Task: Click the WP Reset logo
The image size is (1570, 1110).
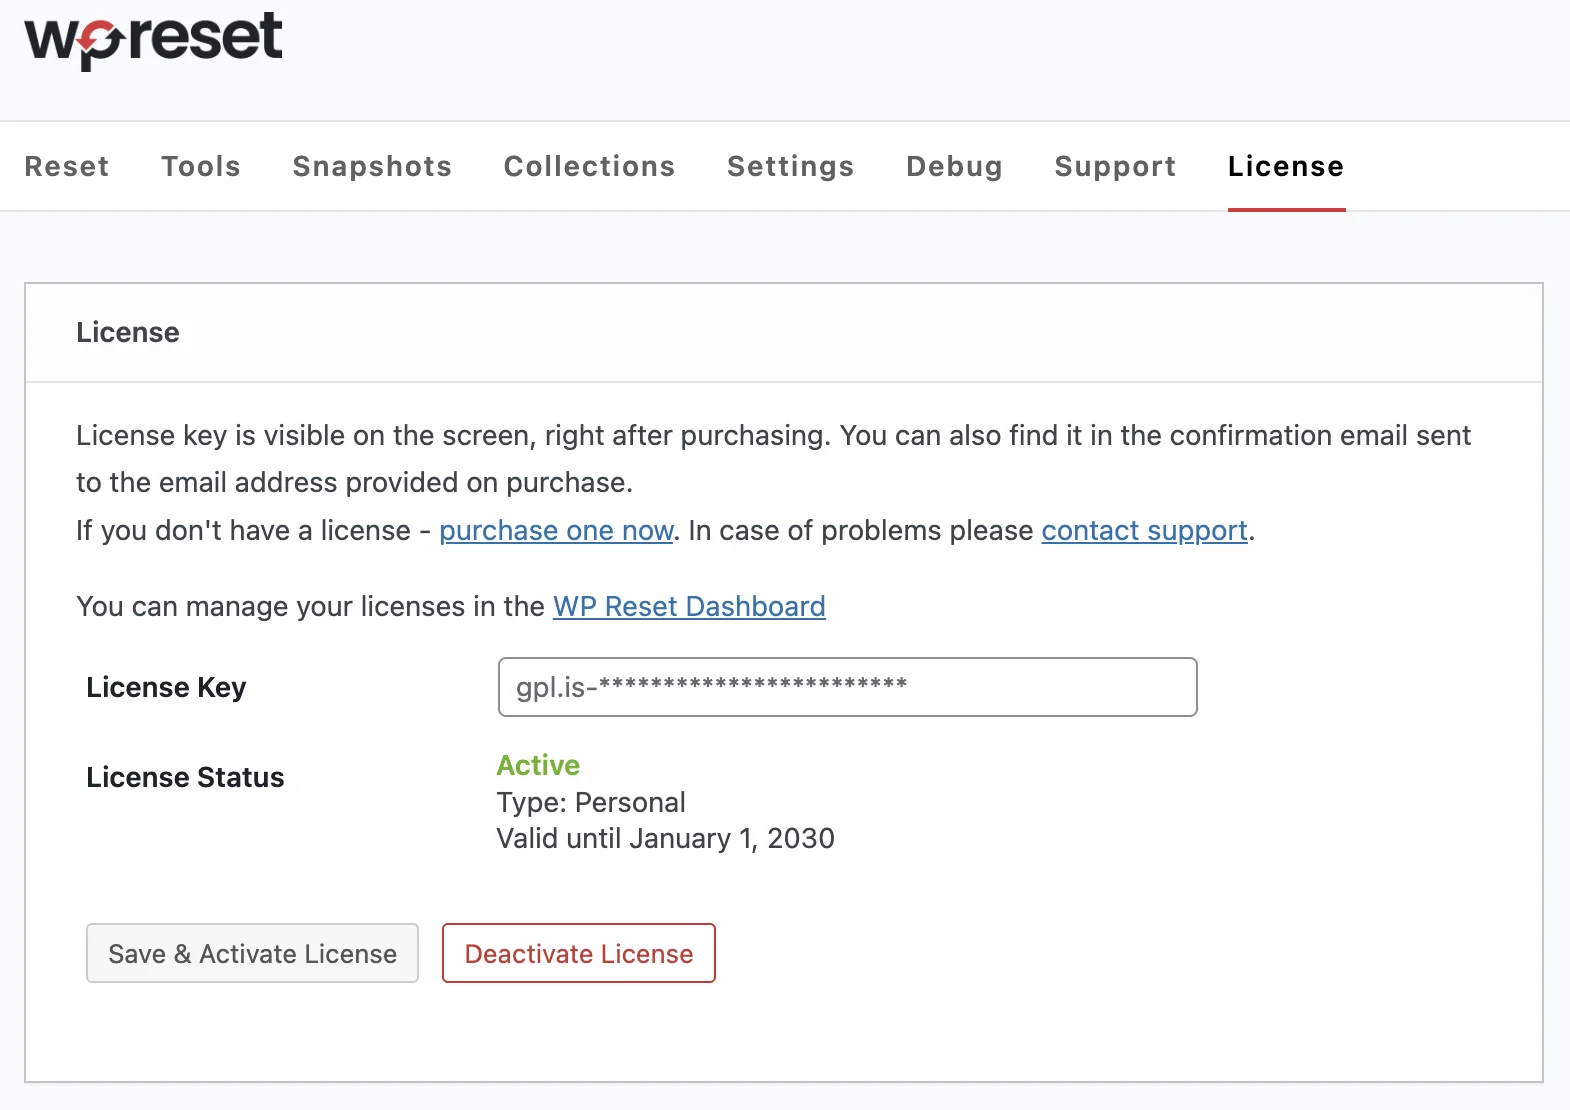Action: coord(153,40)
